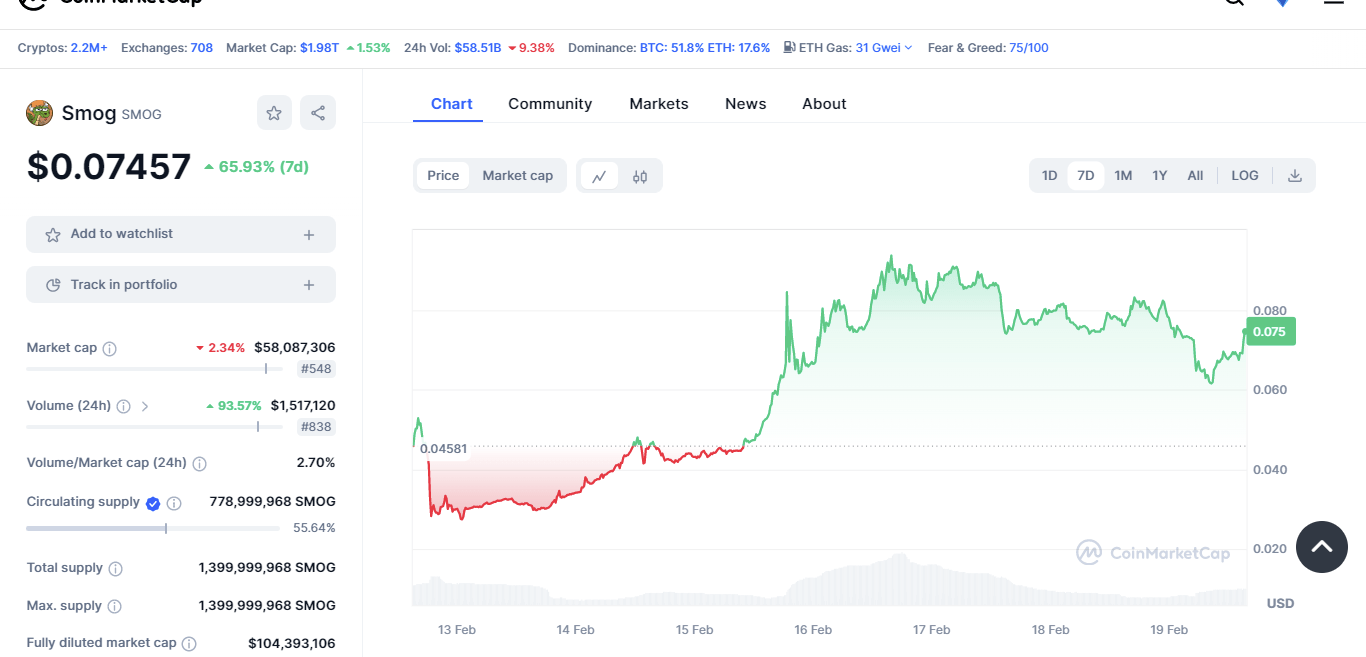Expand the Volume (24h) chevron arrow
This screenshot has width=1366, height=657.
[145, 407]
